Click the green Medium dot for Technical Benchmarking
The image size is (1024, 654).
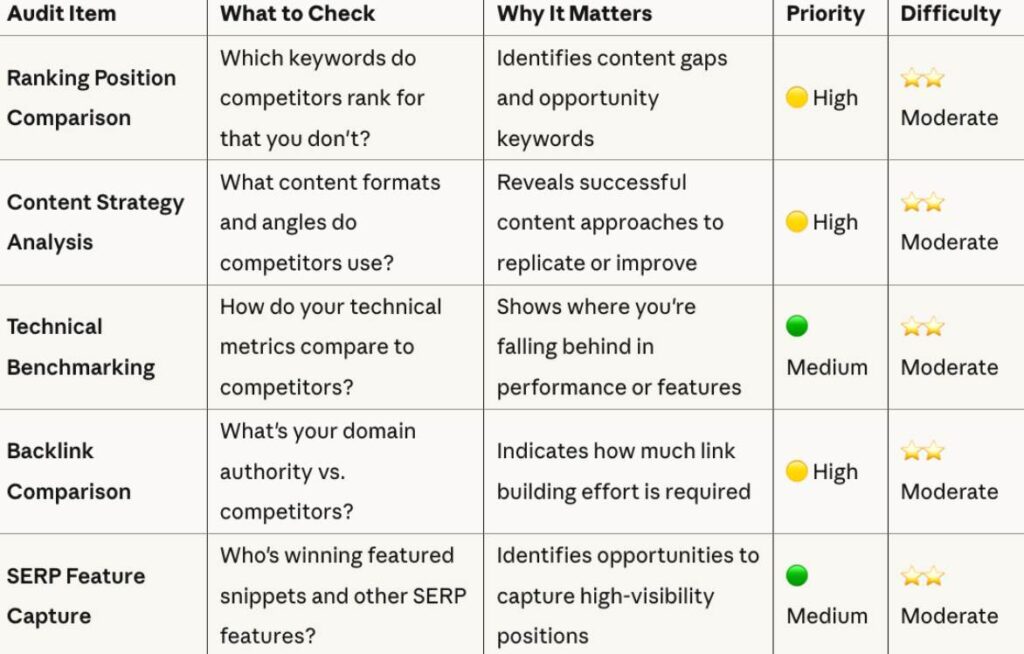[797, 326]
